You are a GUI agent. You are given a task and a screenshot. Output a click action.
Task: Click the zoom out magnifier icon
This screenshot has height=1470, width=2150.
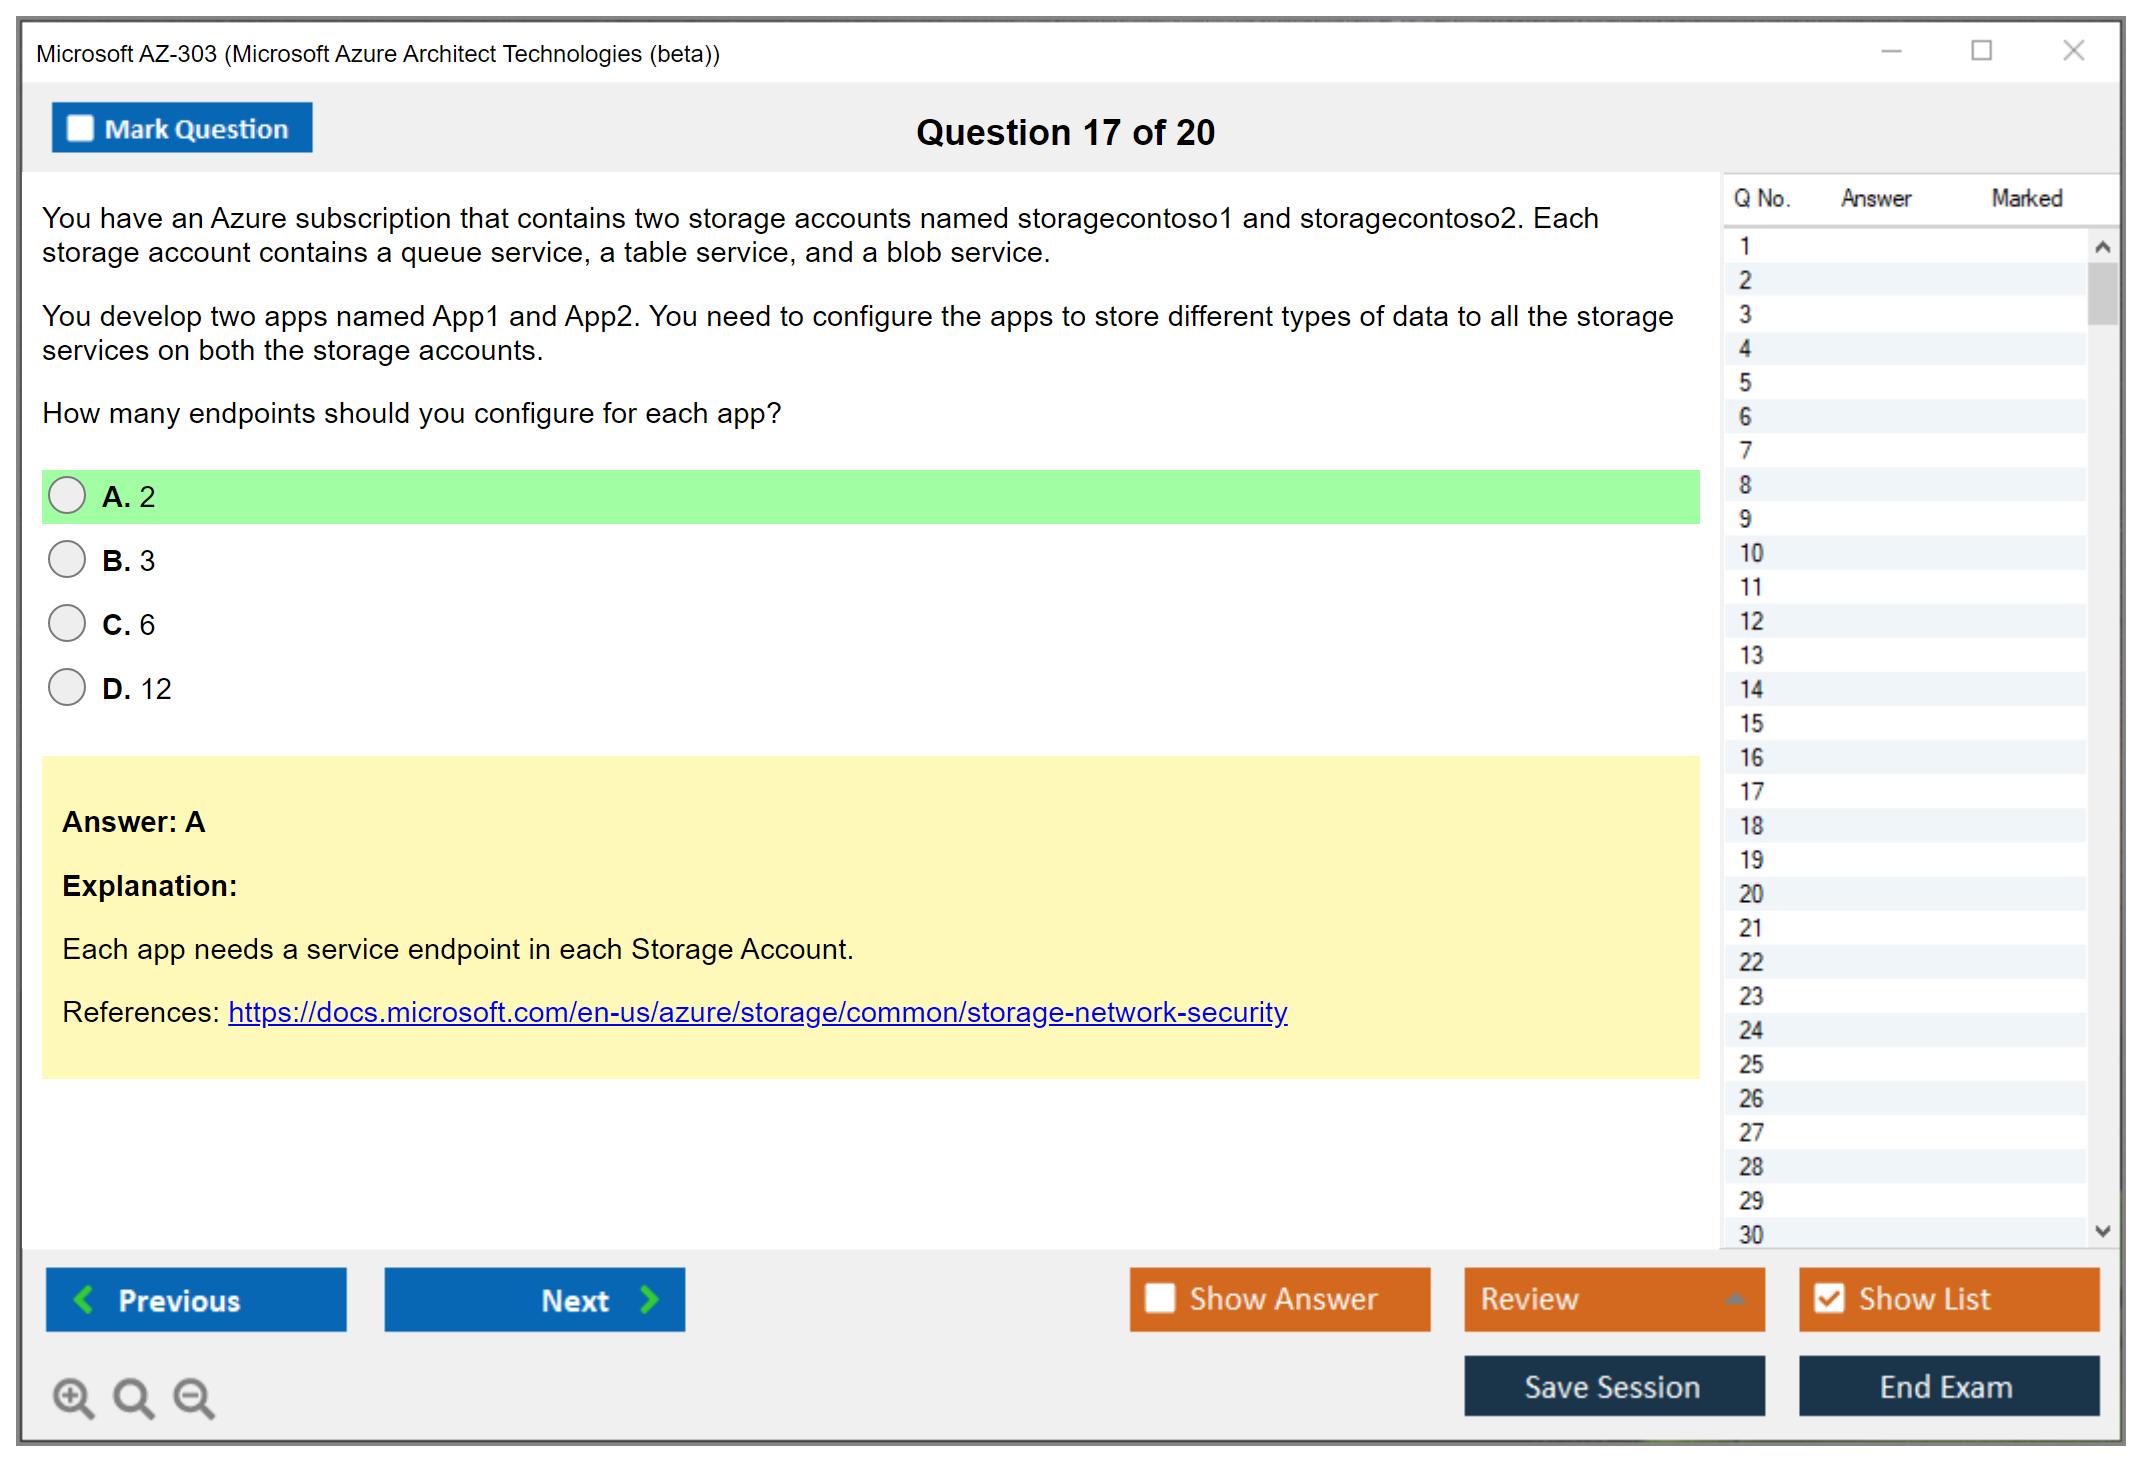(194, 1398)
